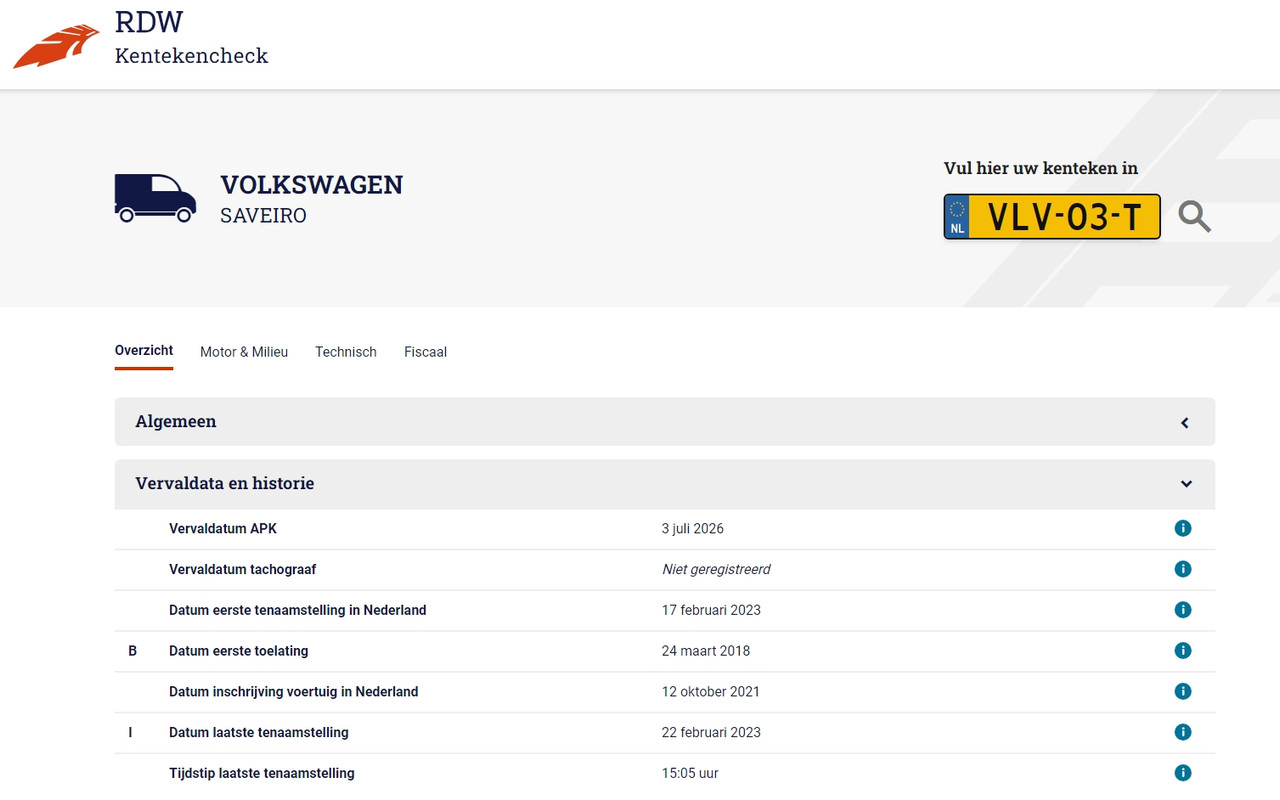The width and height of the screenshot is (1280, 800).
Task: Click the 'Tijdstip laatste tenaamstelling' label
Action: click(x=262, y=774)
